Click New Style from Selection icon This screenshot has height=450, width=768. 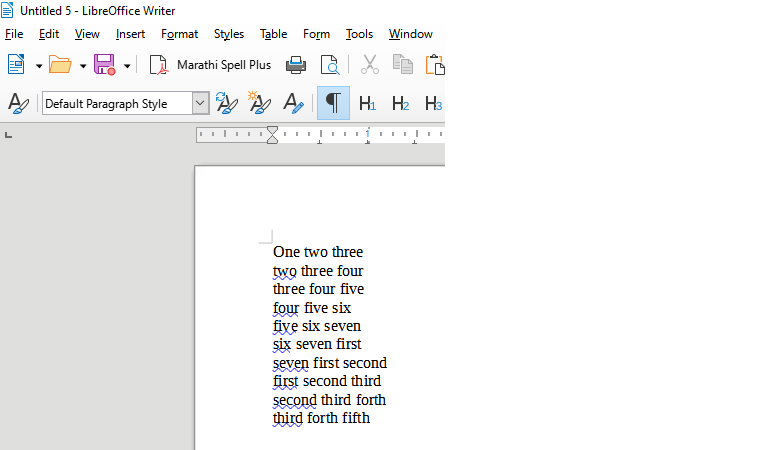[260, 103]
